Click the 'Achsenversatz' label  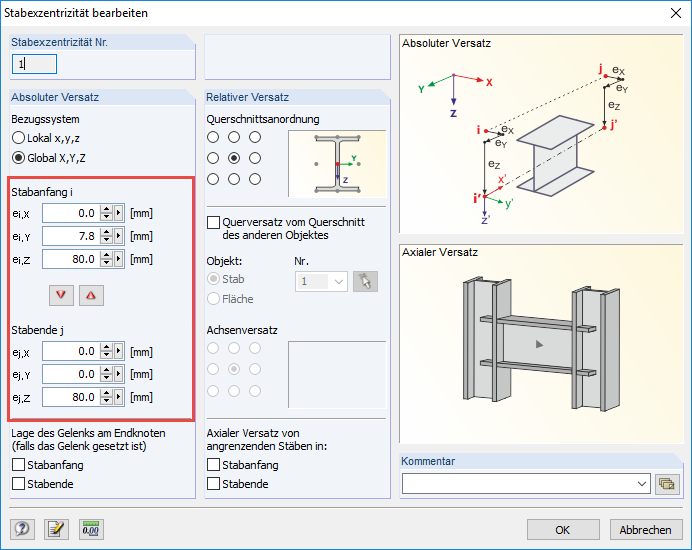click(242, 330)
